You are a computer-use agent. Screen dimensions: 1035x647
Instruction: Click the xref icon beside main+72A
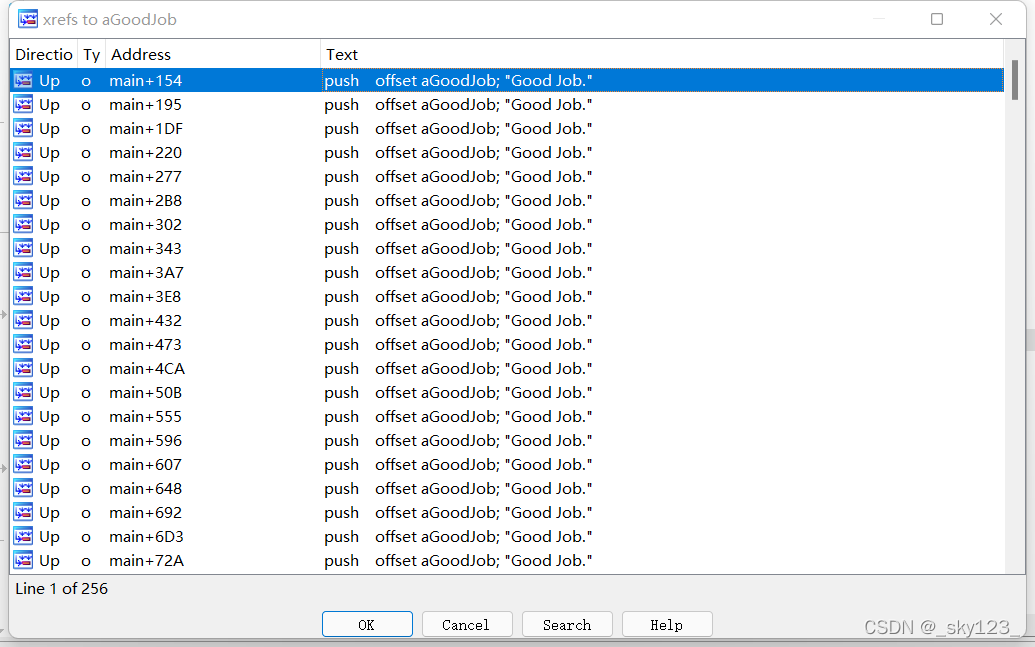click(23, 561)
